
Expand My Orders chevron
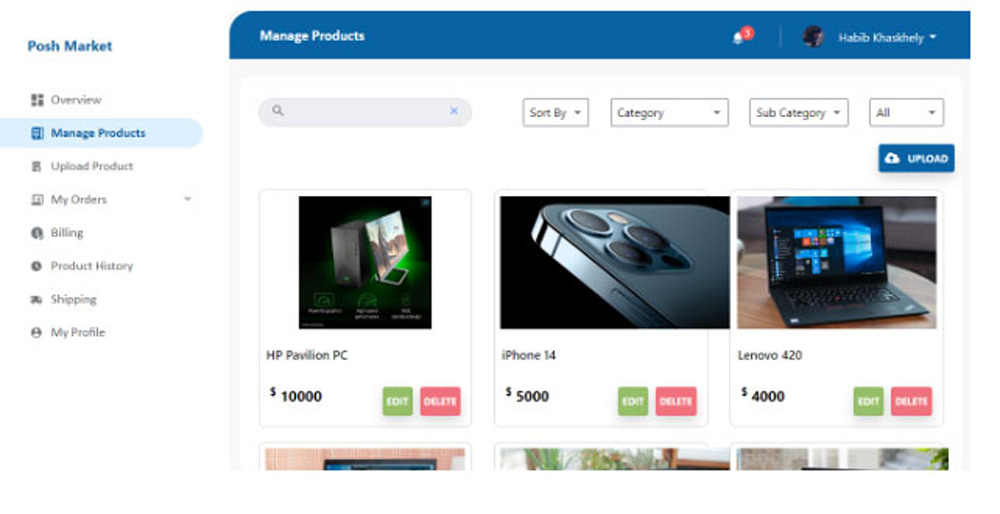[188, 199]
